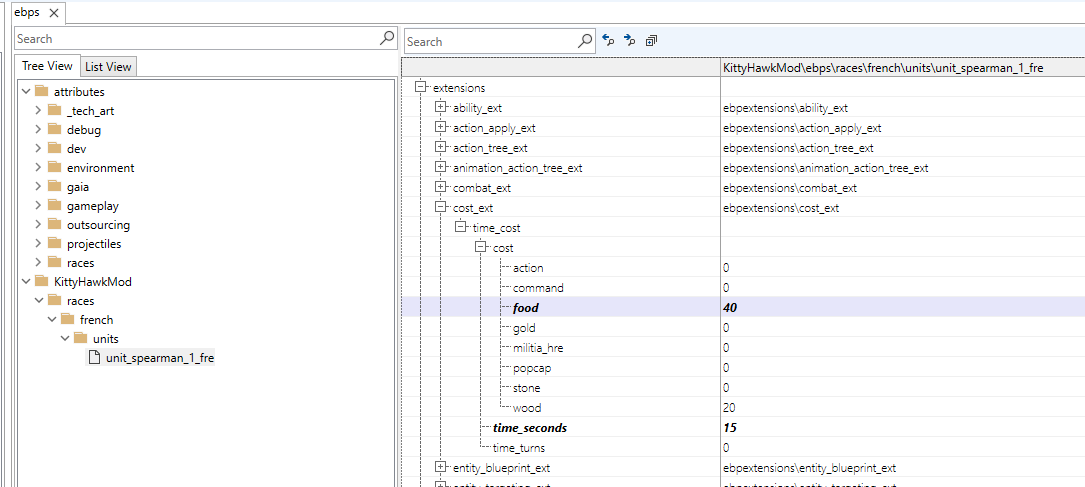The height and width of the screenshot is (487, 1085).
Task: Click the unit_spearman_1_fre path column header
Action: click(x=902, y=68)
